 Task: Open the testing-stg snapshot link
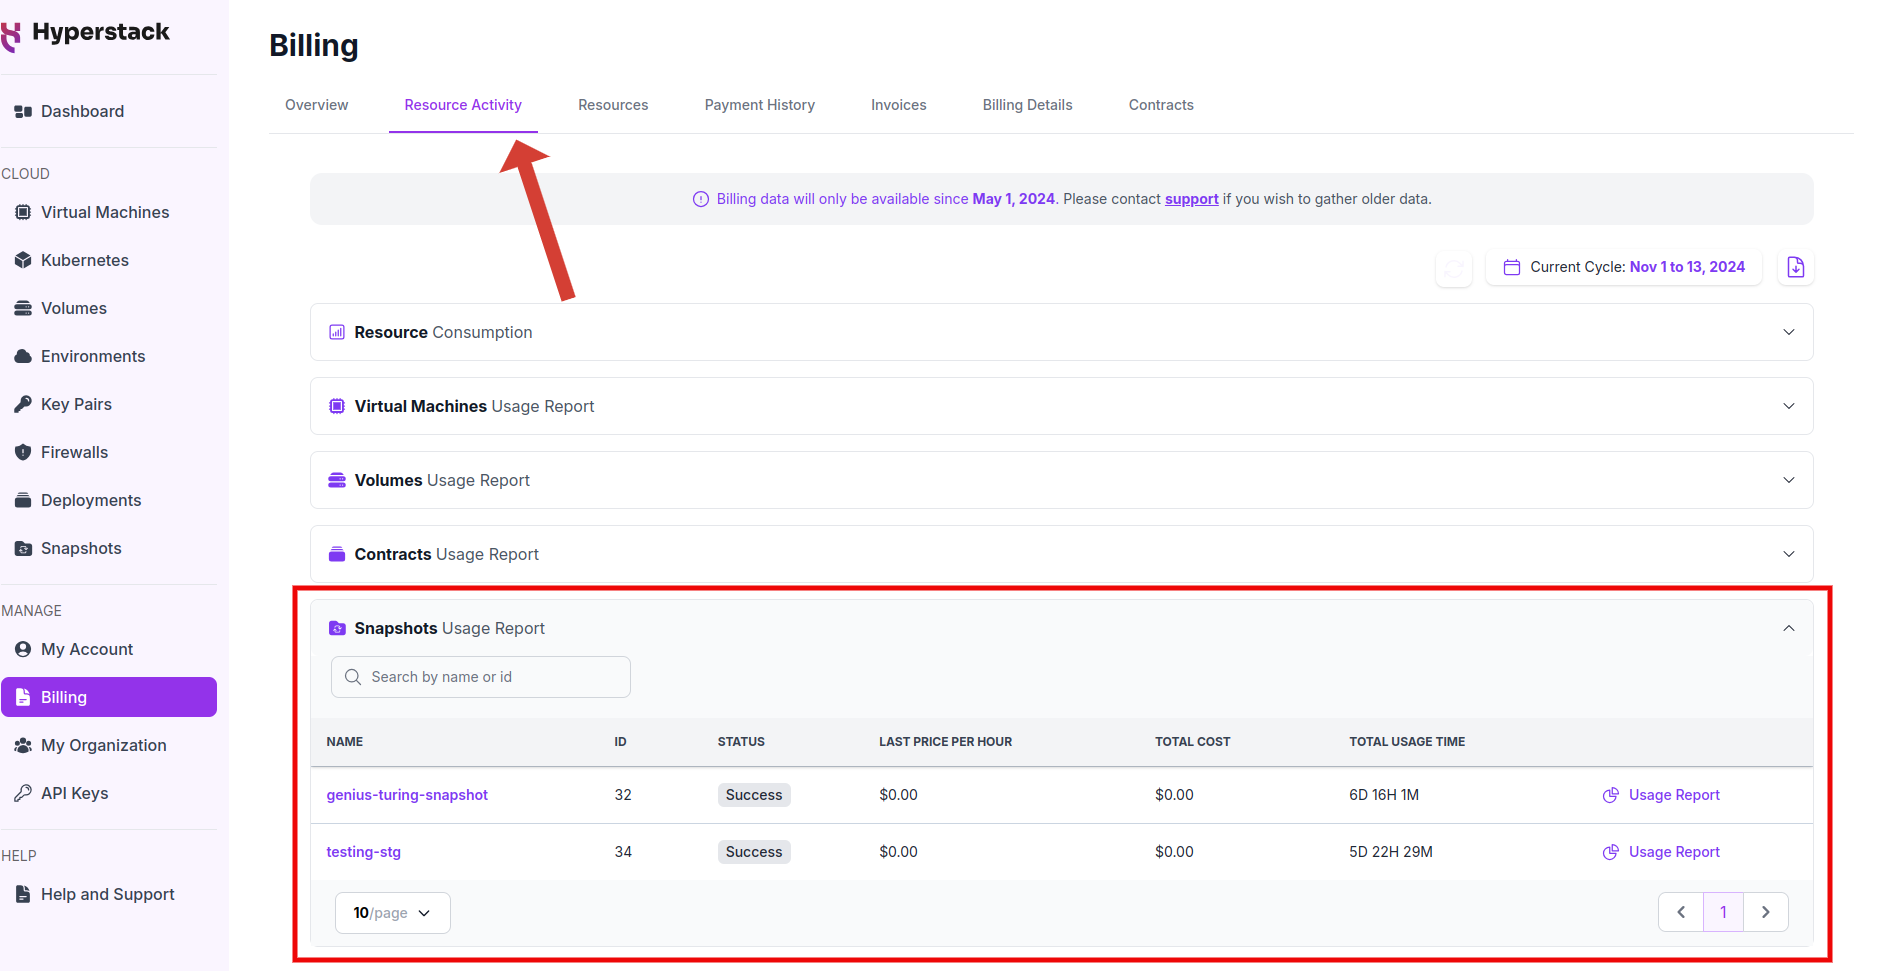tap(363, 852)
